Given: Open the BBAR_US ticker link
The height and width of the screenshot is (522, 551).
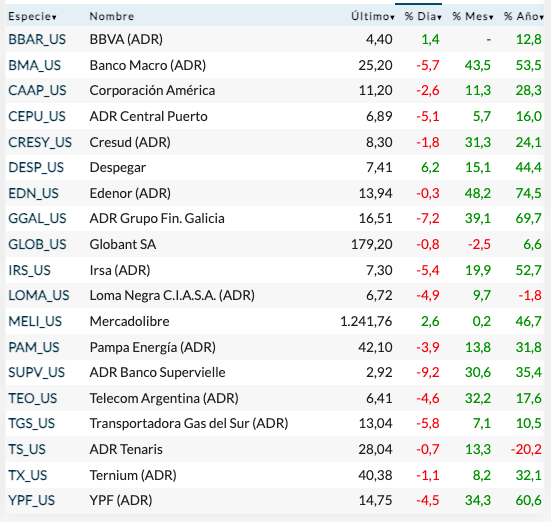Looking at the screenshot, I should point(37,39).
